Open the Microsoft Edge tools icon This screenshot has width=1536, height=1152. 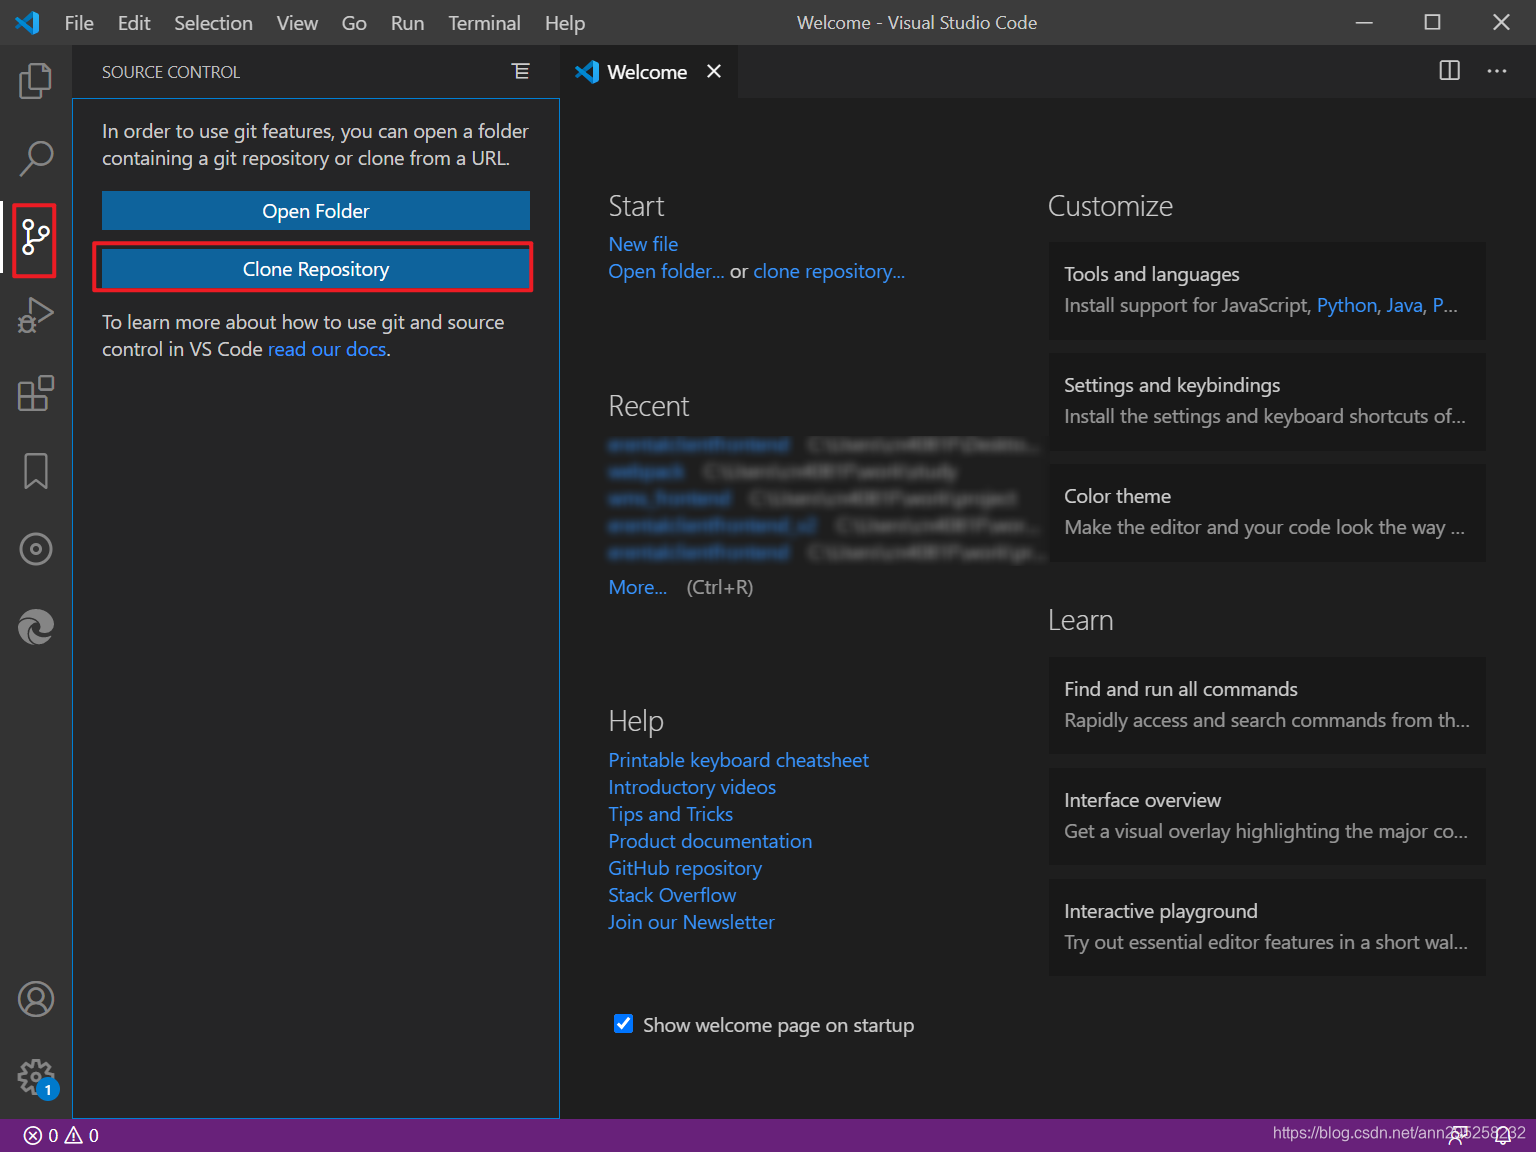pos(36,627)
